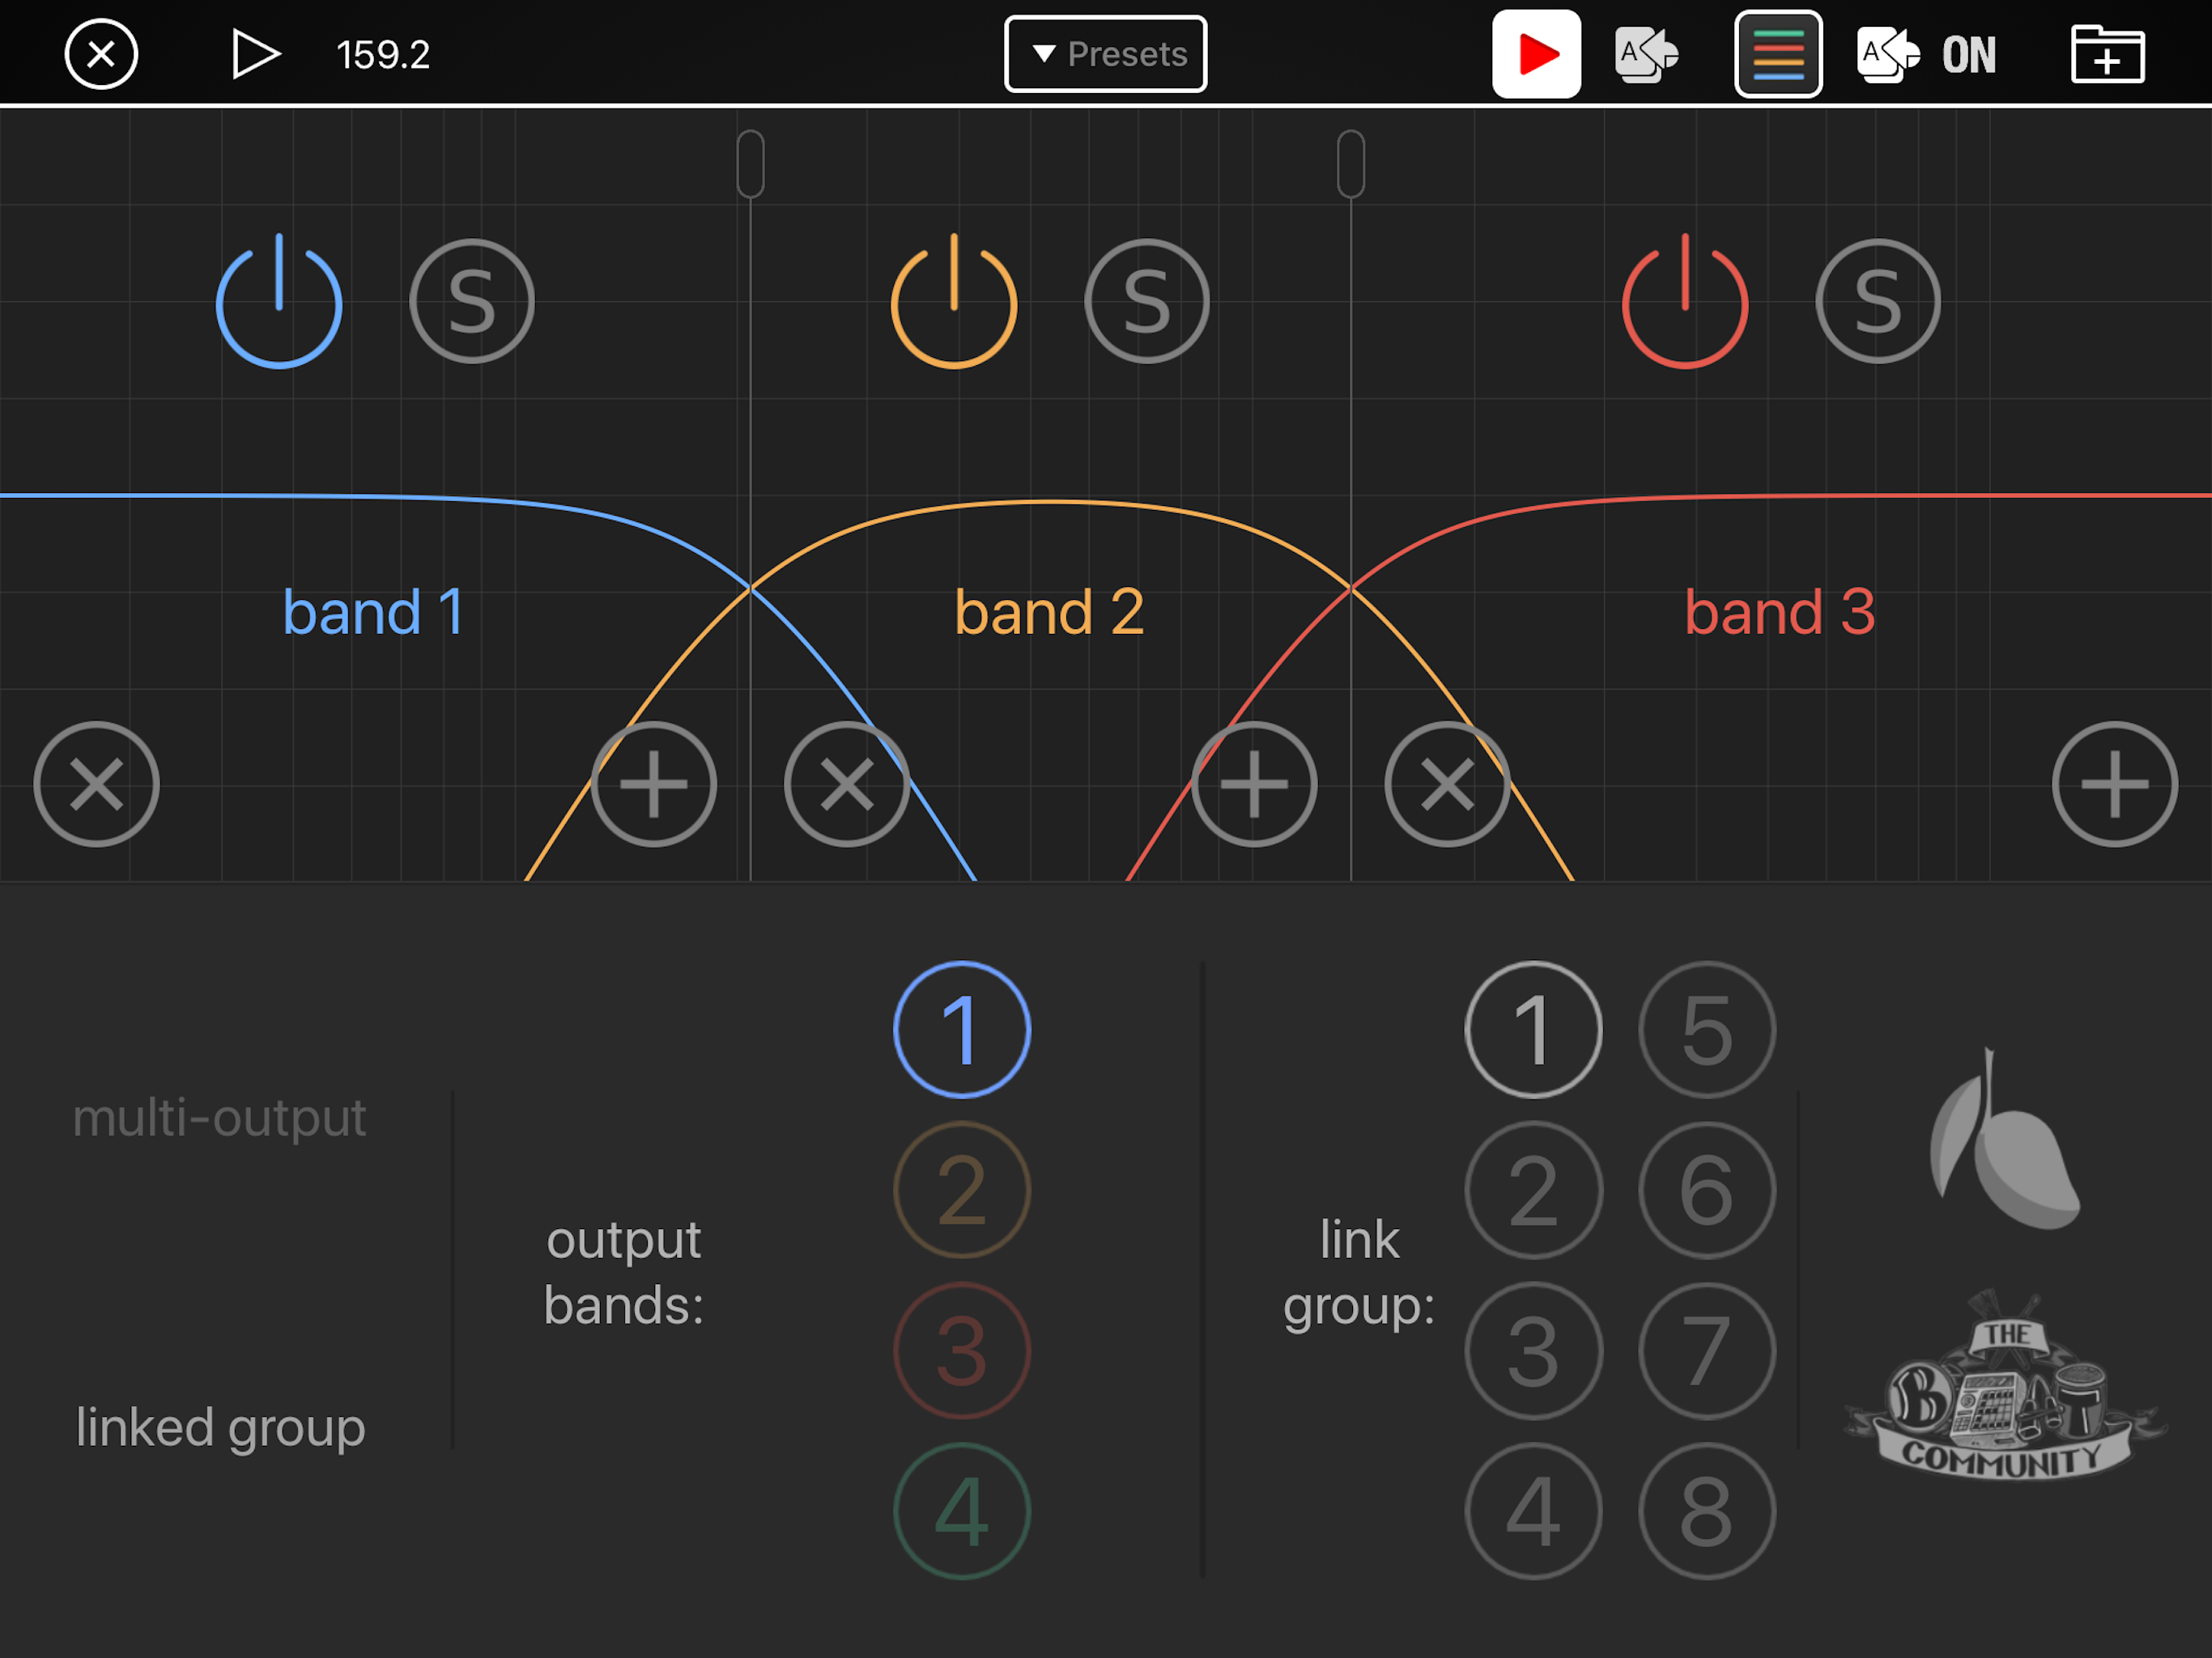Viewport: 2212px width, 1658px height.
Task: Select output band 2
Action: [x=962, y=1190]
